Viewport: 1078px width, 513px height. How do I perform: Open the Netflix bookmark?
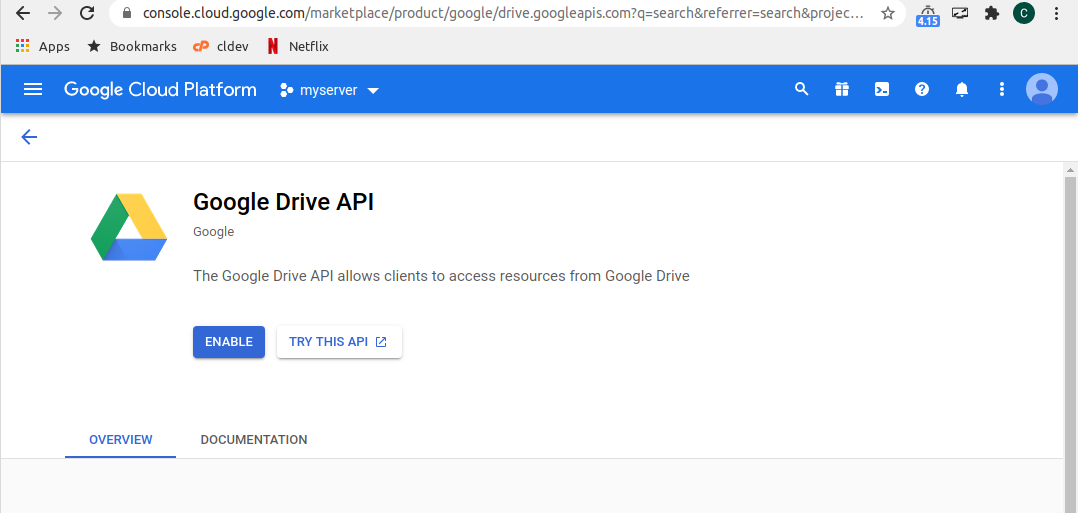point(298,46)
